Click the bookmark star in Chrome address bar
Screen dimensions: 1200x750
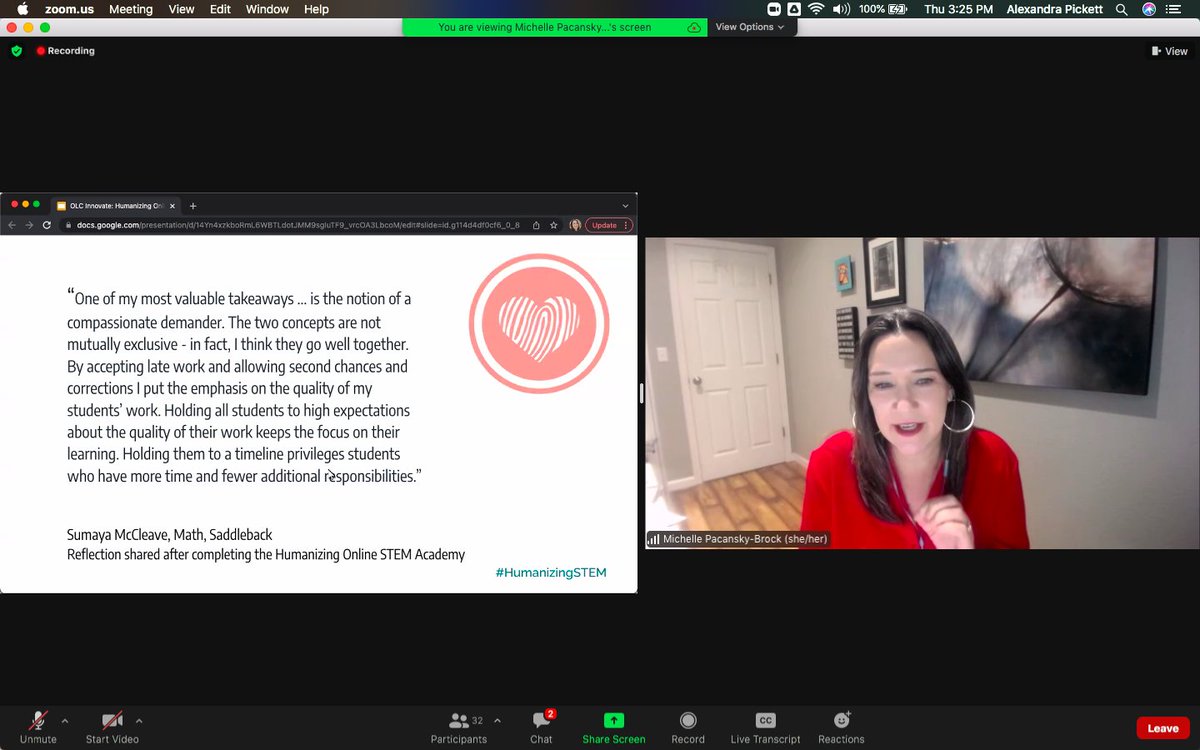coord(553,225)
